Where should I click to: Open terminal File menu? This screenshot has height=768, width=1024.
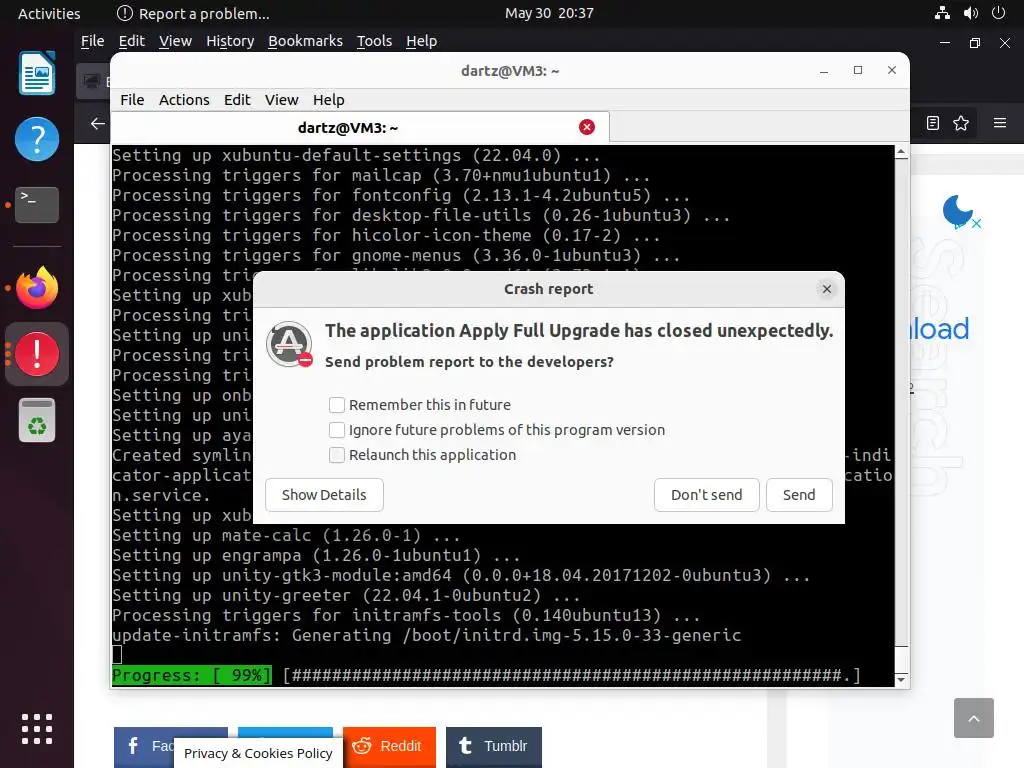(132, 100)
